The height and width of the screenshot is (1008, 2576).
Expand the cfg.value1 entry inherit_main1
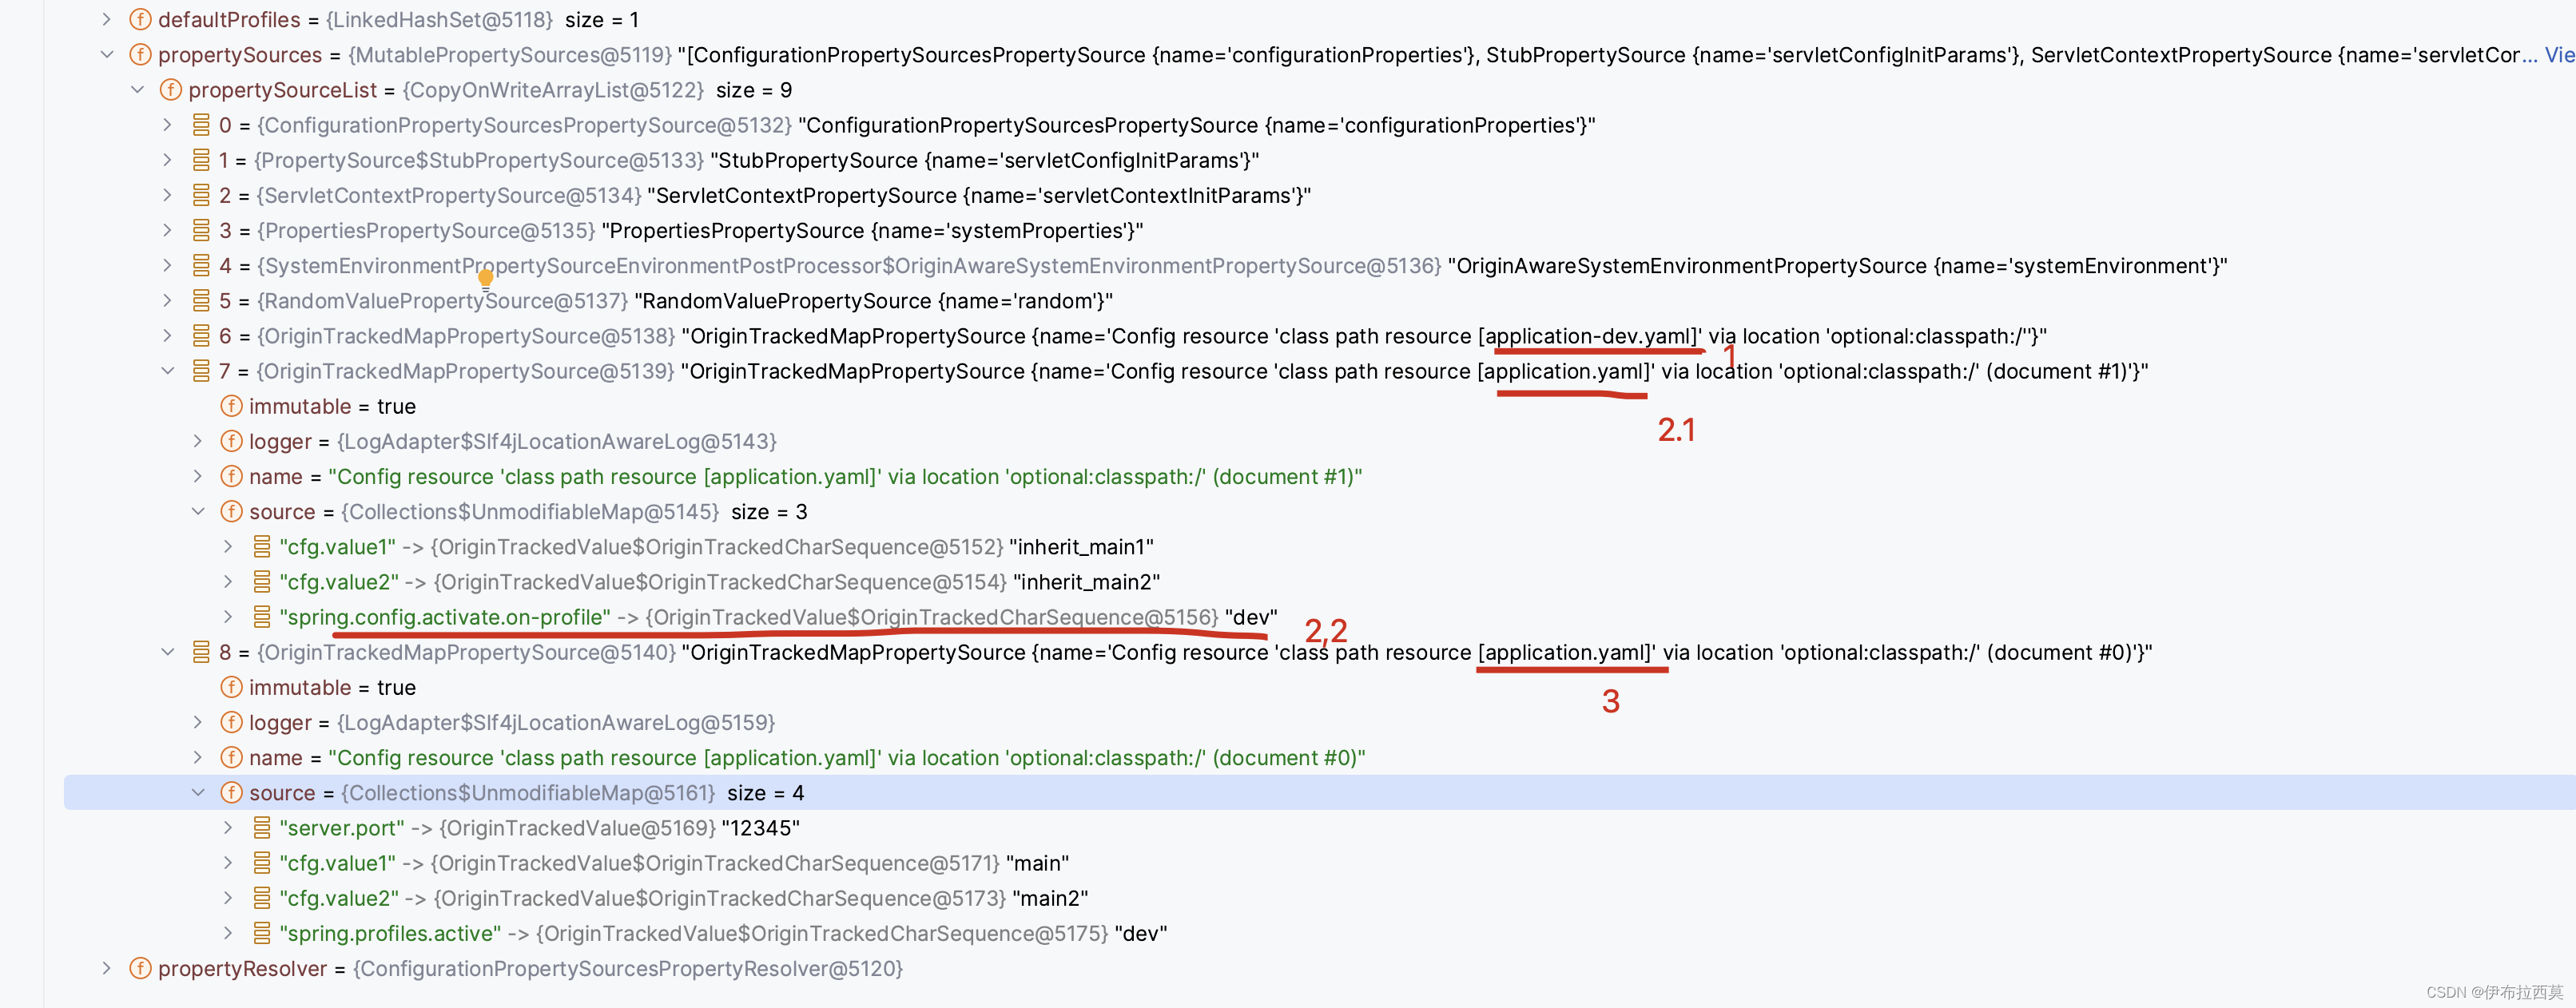tap(228, 546)
